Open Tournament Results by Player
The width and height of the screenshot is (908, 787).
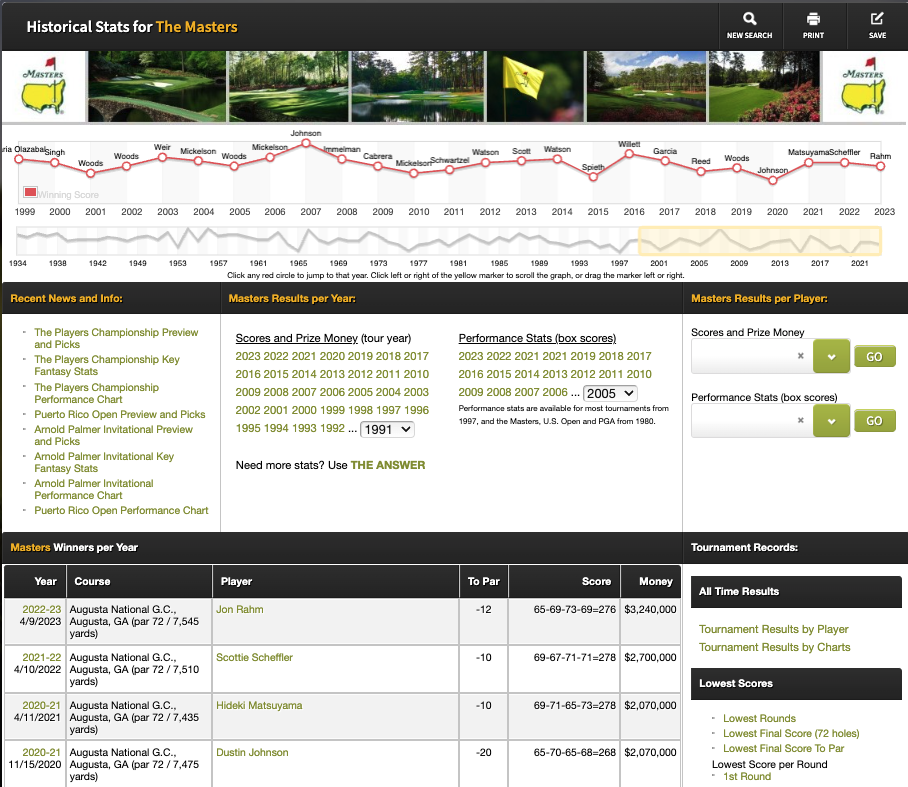774,629
